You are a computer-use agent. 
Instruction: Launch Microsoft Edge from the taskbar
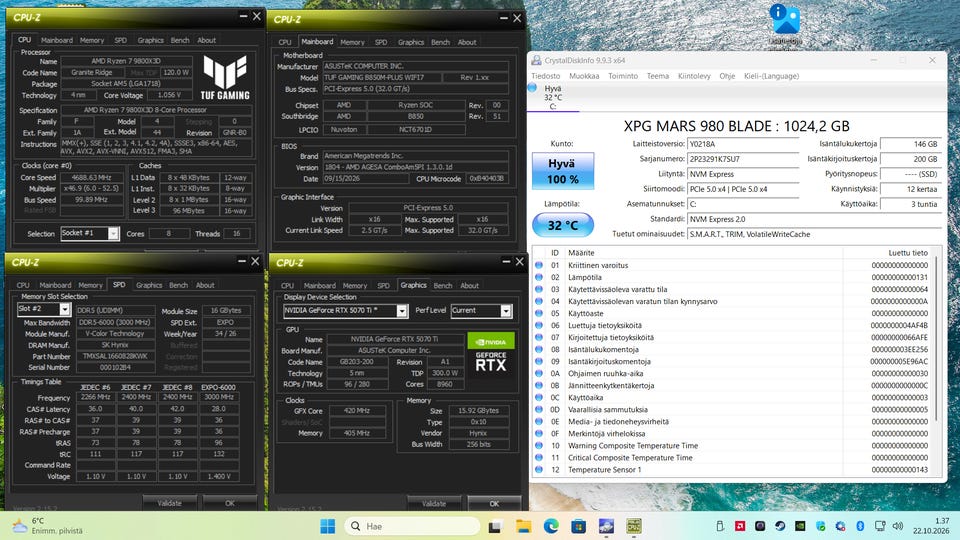[551, 526]
